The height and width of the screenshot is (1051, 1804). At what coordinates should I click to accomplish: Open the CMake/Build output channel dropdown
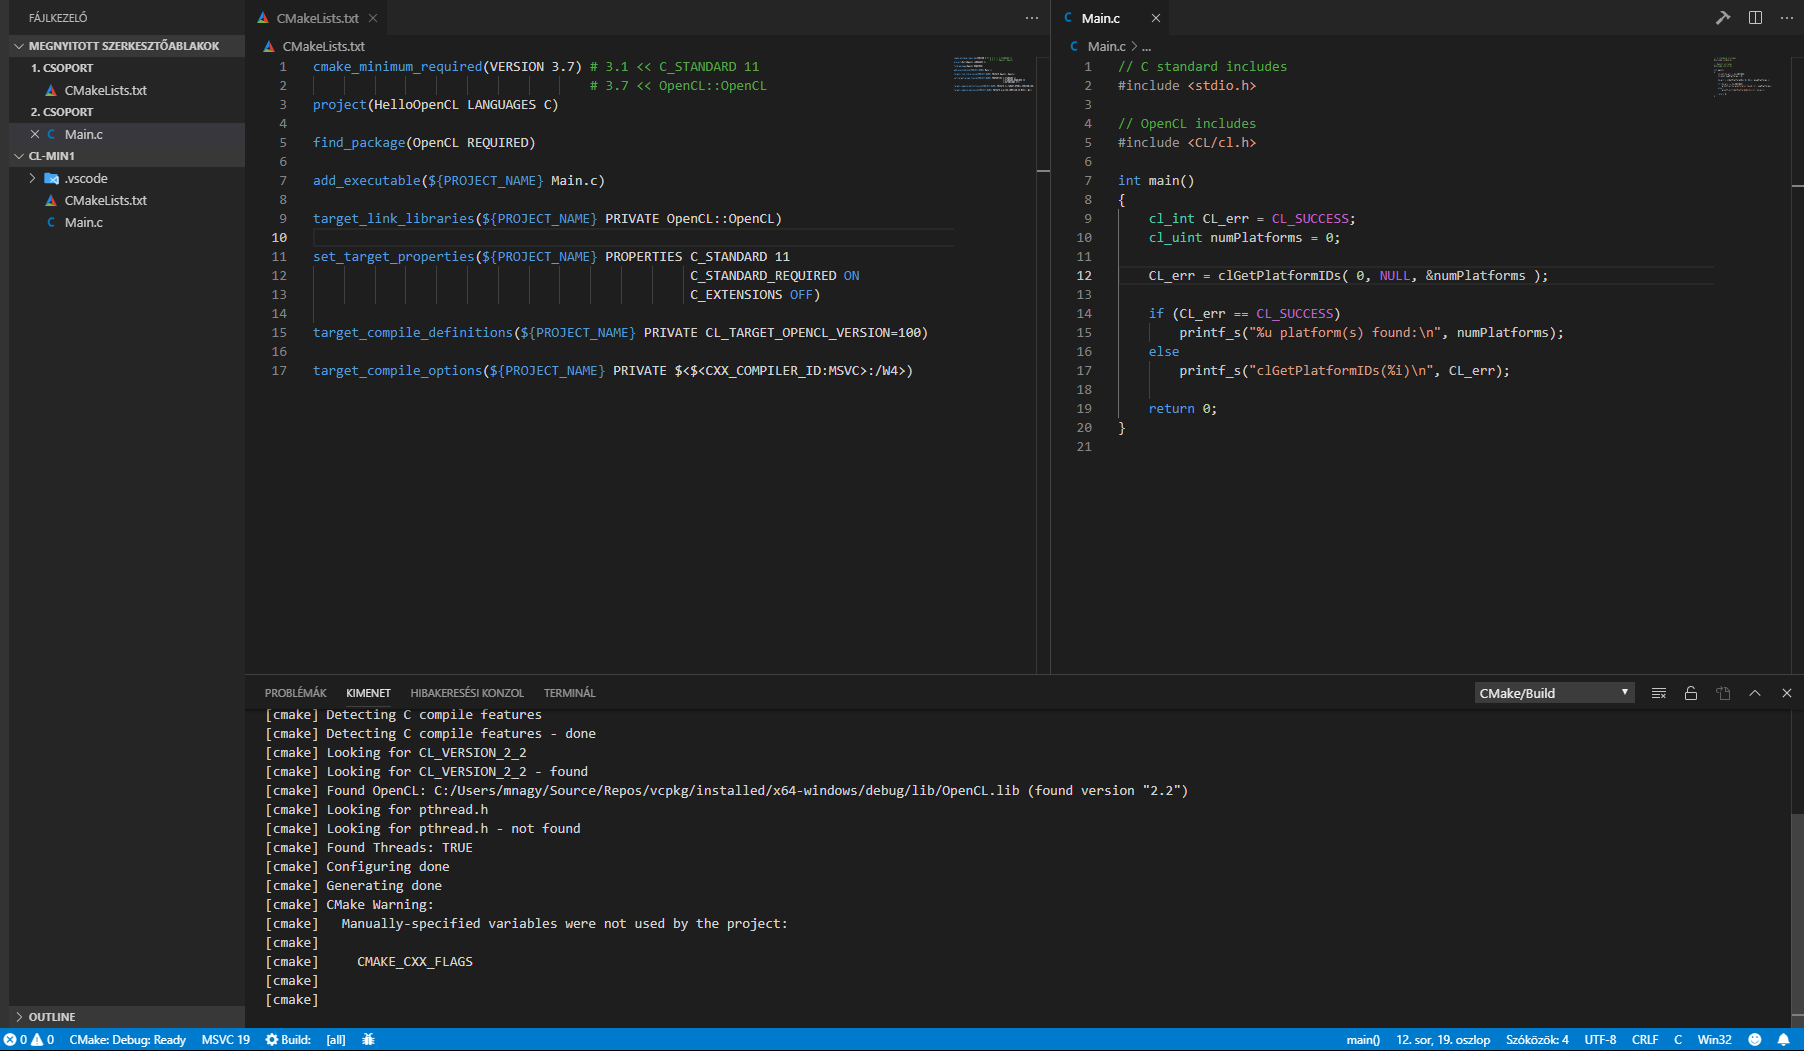(1554, 693)
